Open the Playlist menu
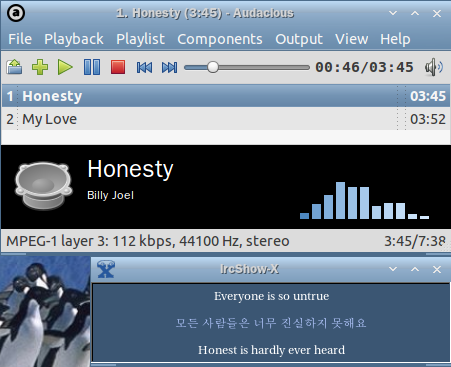451x367 pixels. 140,39
